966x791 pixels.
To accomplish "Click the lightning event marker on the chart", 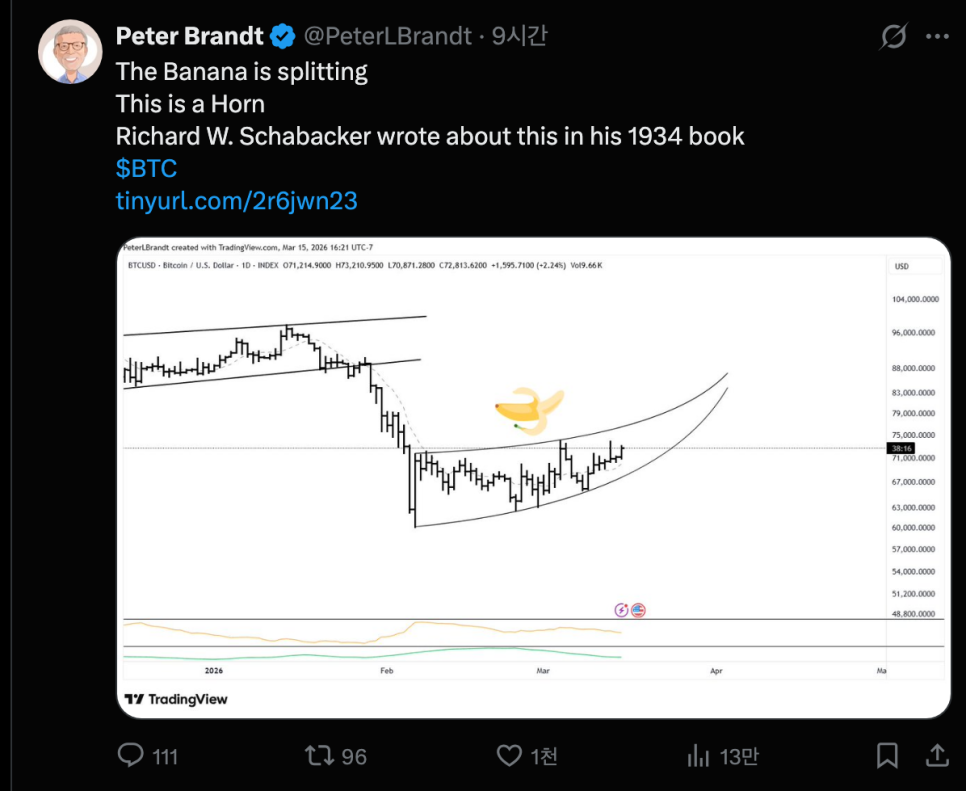I will pos(621,610).
